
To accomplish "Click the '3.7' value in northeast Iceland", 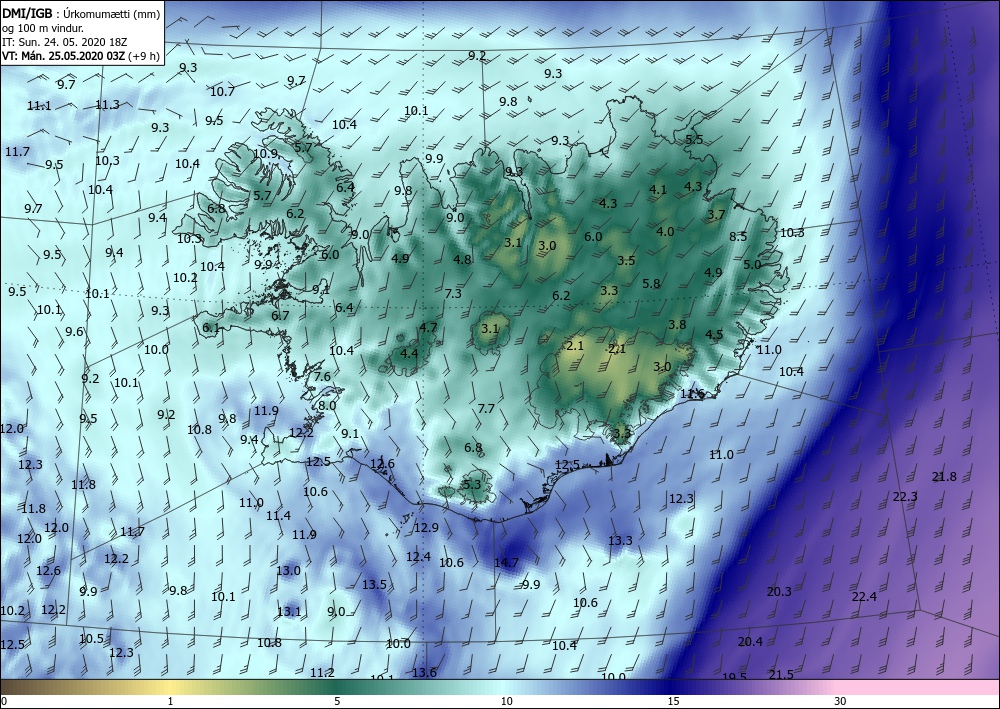I will click(x=716, y=215).
